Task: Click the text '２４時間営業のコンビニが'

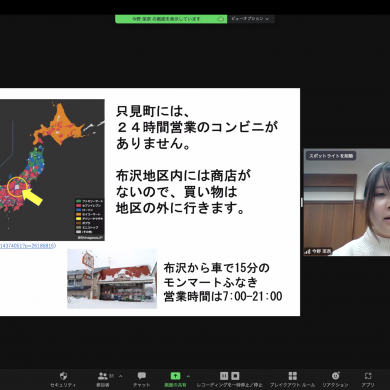Action: (x=197, y=127)
